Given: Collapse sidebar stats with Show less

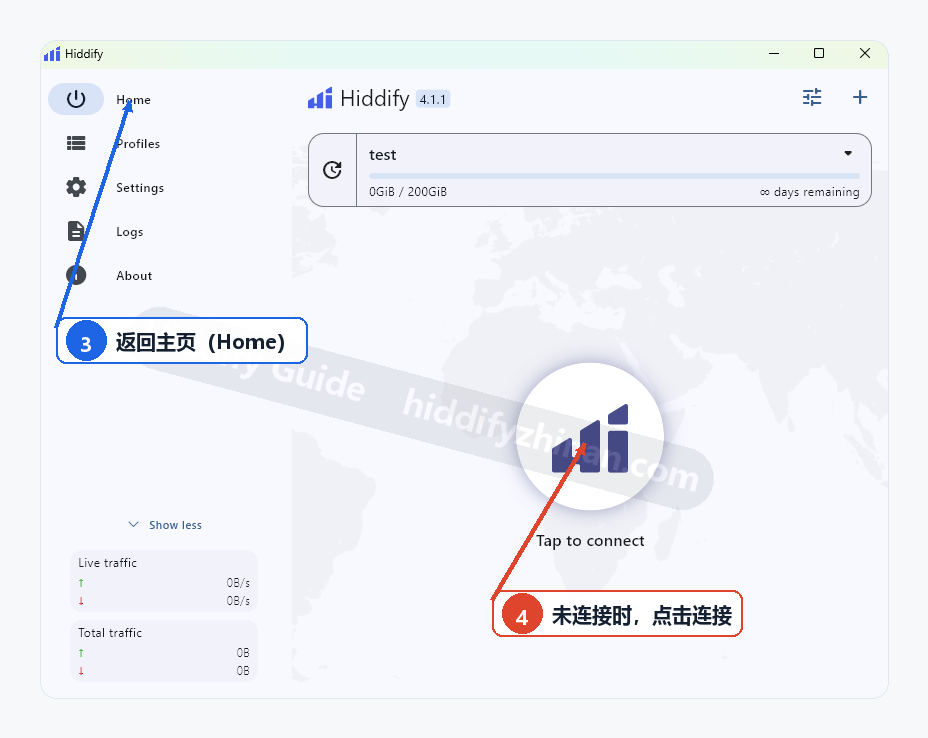Looking at the screenshot, I should tap(165, 525).
